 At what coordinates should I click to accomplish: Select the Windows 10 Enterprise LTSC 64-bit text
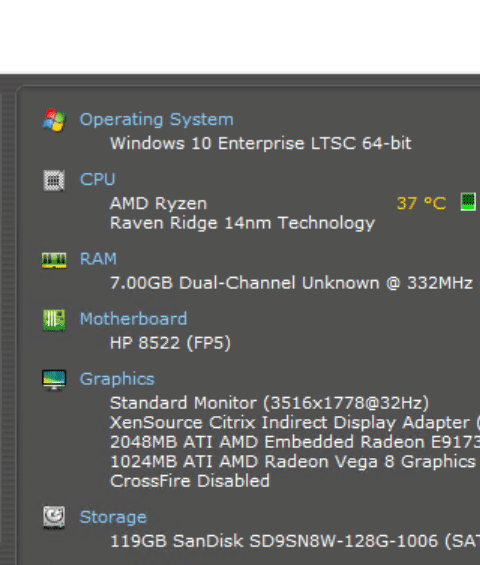coord(261,143)
